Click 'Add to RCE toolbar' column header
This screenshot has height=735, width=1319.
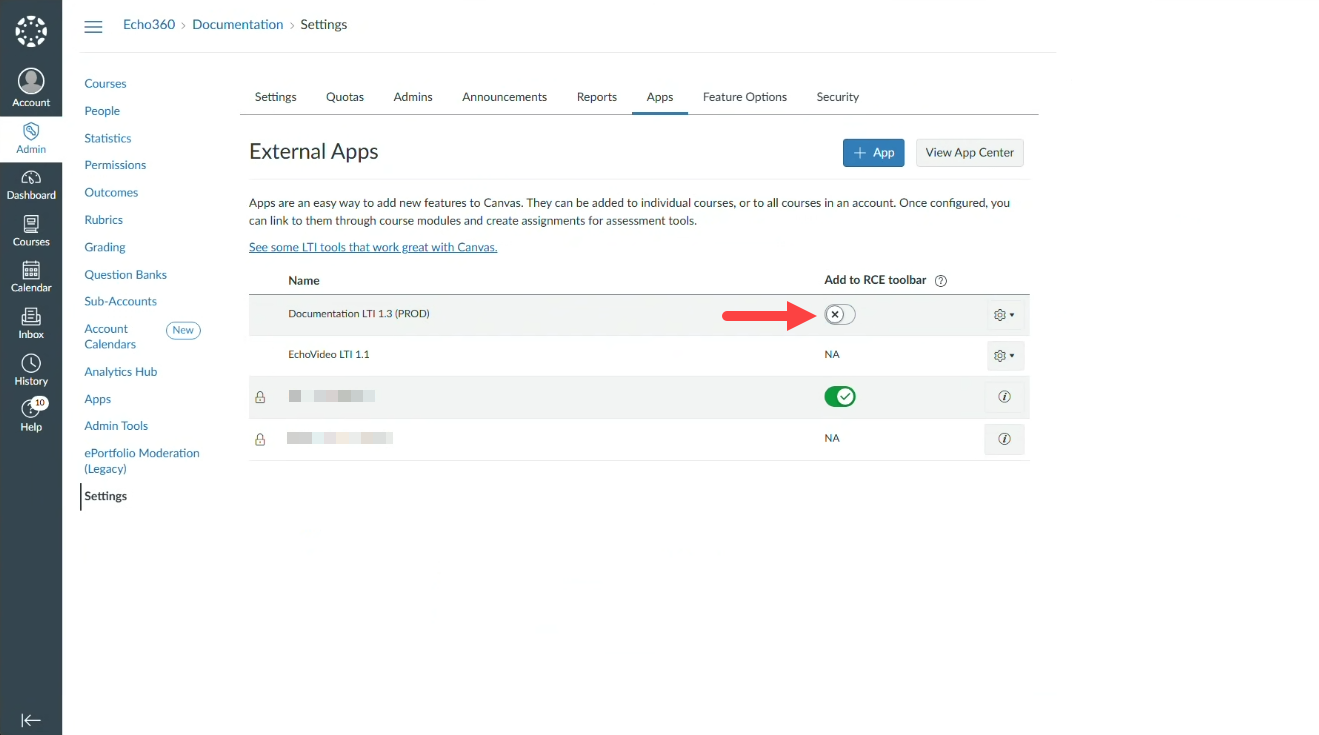coord(875,281)
